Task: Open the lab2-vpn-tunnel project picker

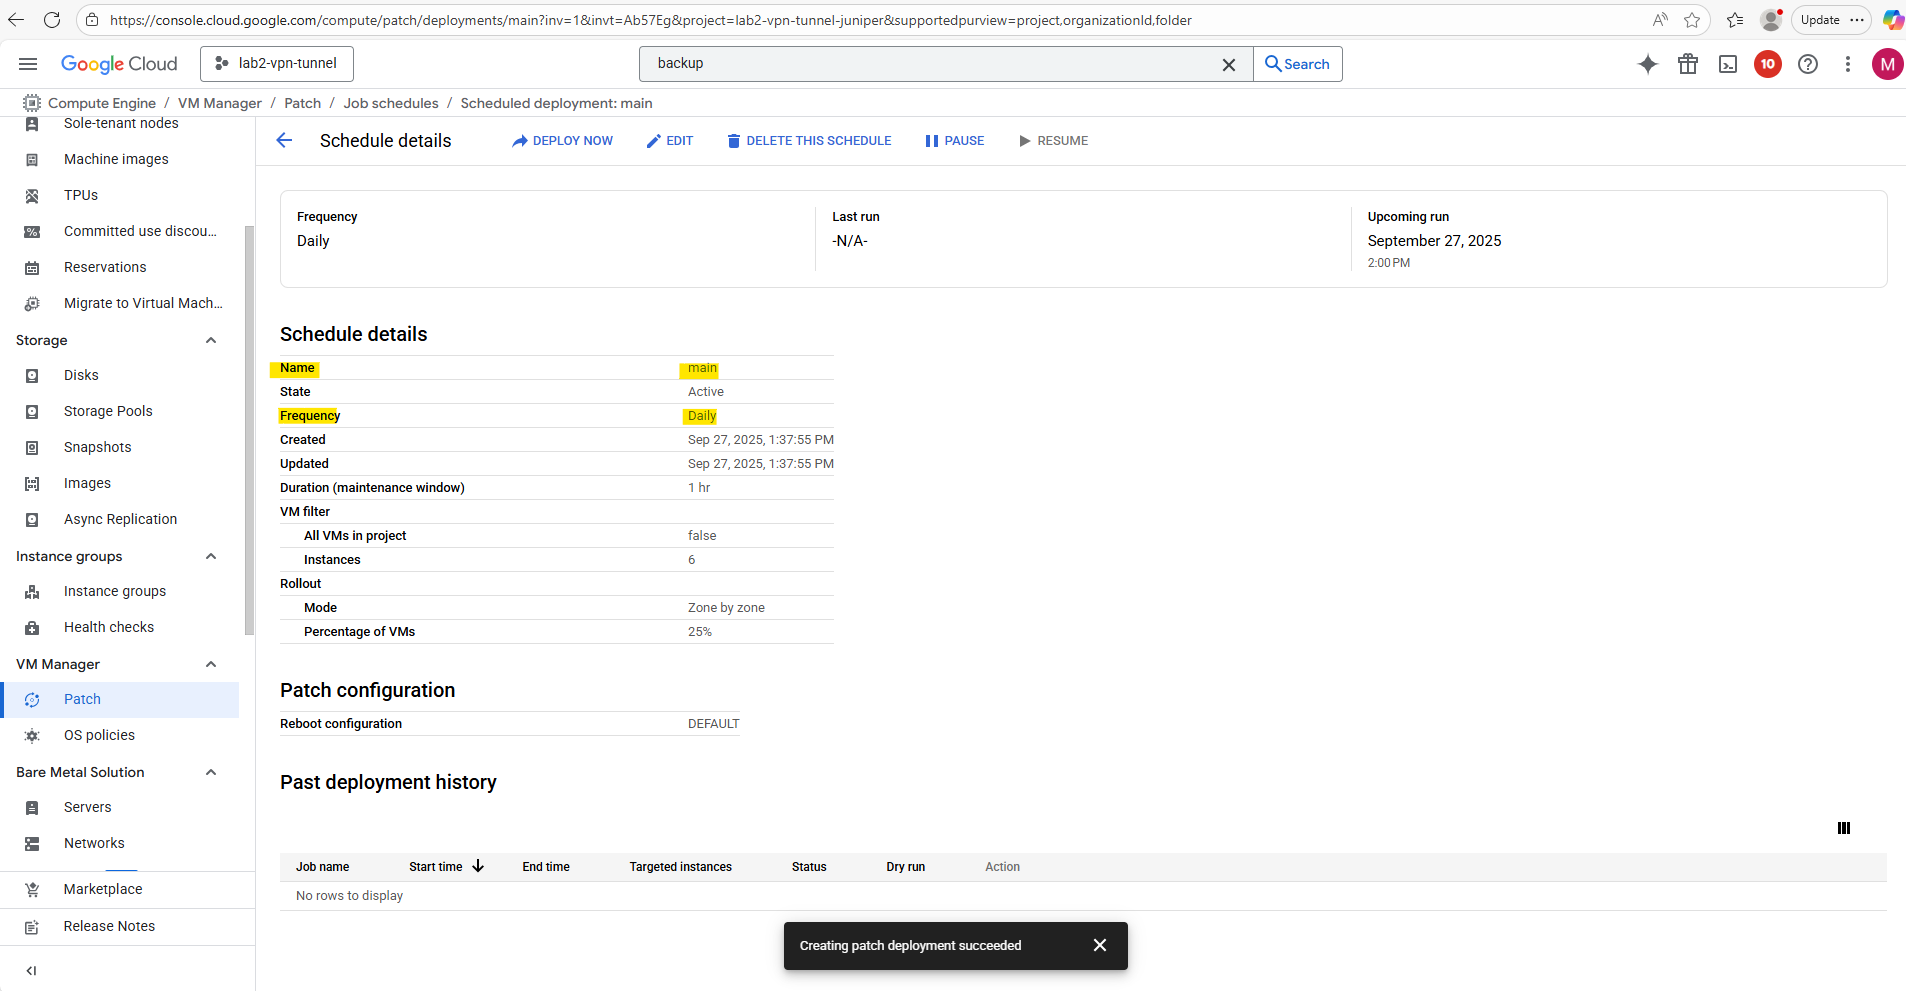Action: pos(277,64)
